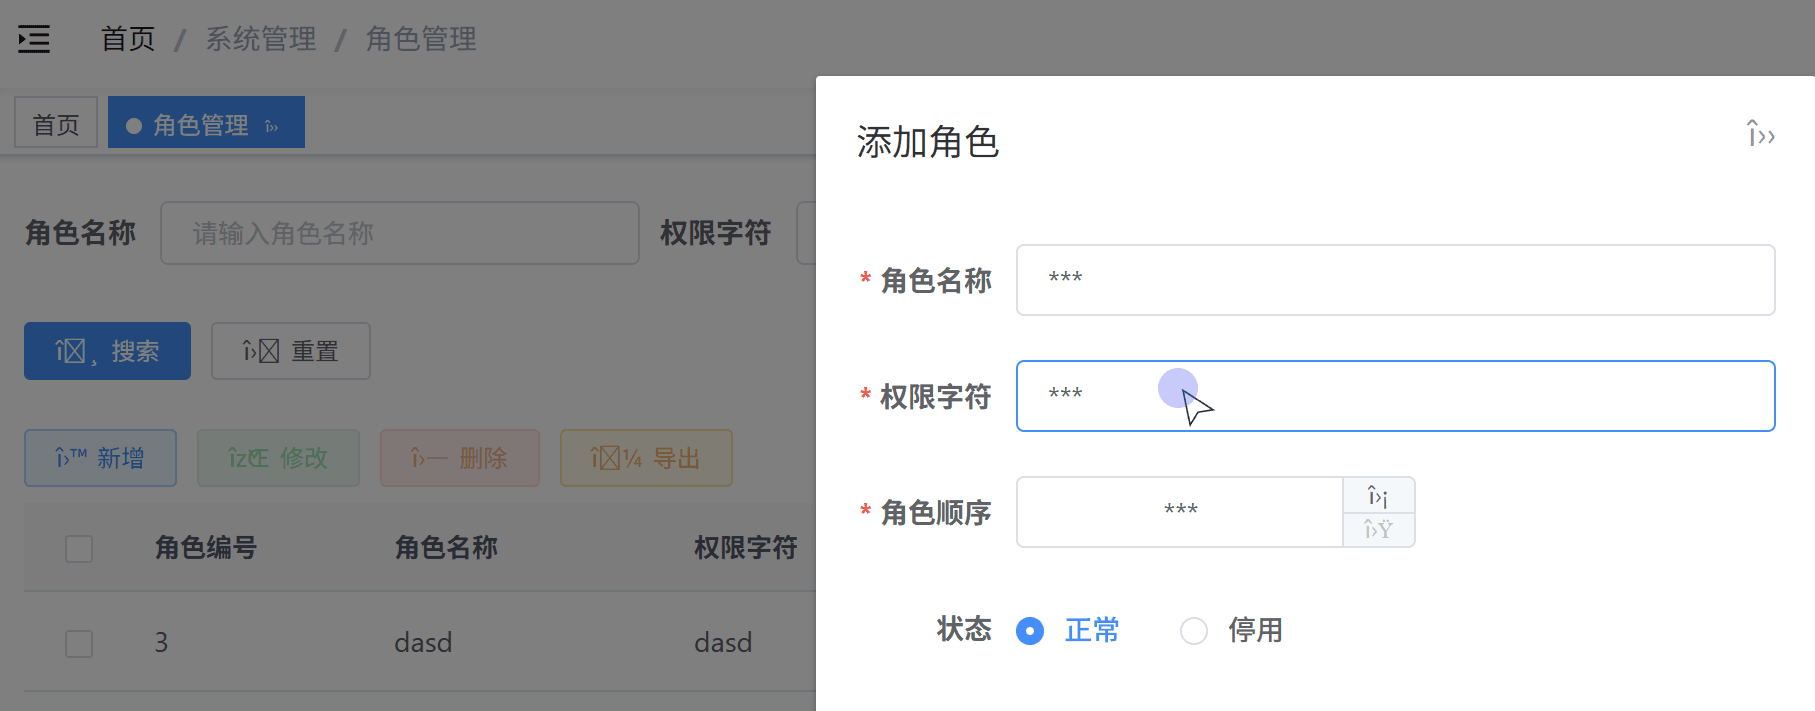
Task: Decrease 角色顺序 value with the down stepper
Action: pos(1378,530)
